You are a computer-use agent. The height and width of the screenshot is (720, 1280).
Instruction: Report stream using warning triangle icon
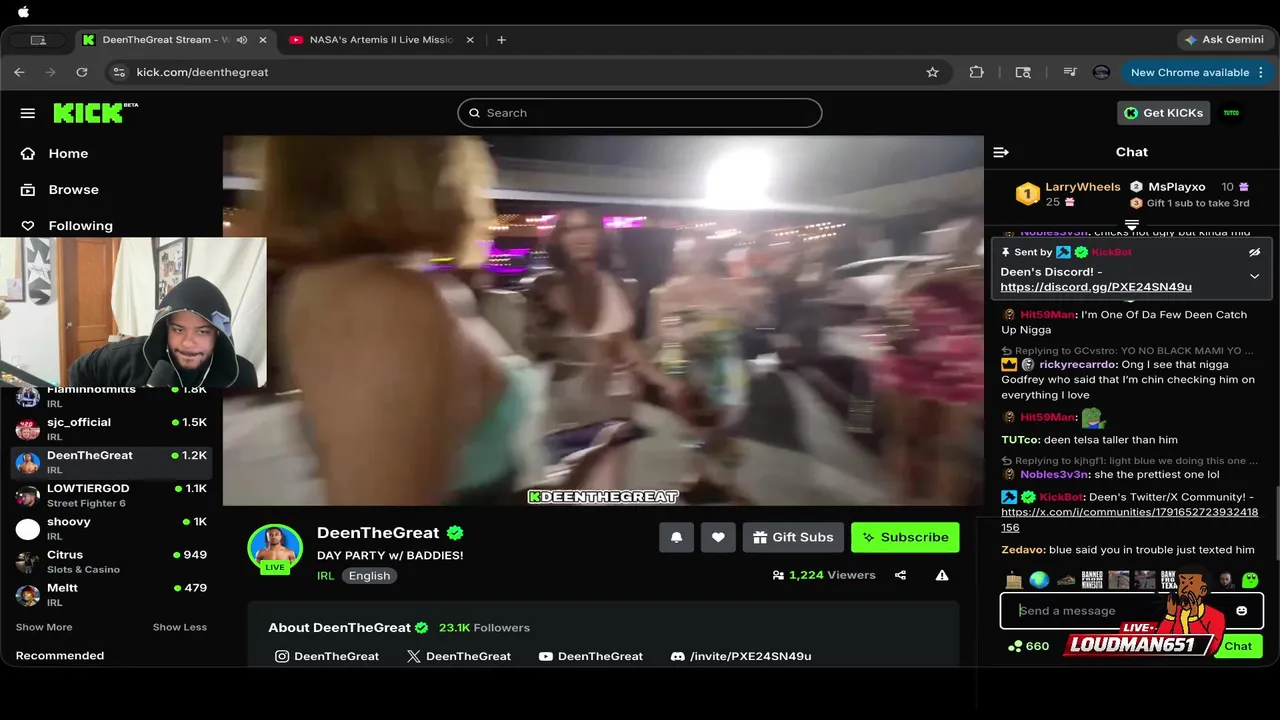click(941, 575)
